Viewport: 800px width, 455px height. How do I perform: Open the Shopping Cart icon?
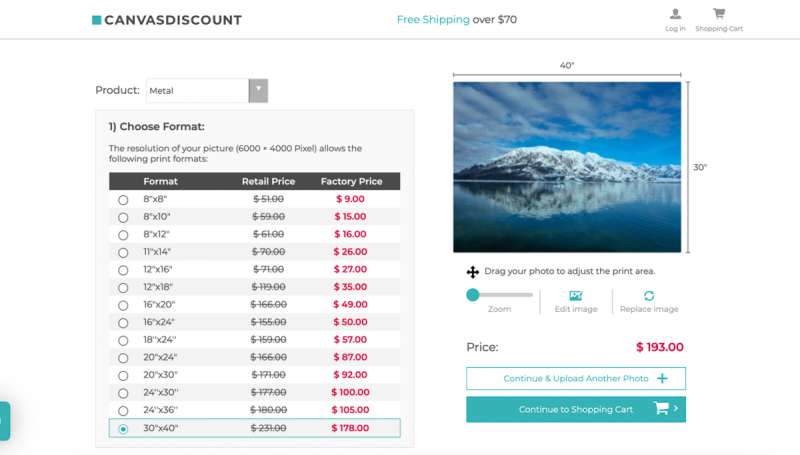pyautogui.click(x=719, y=14)
